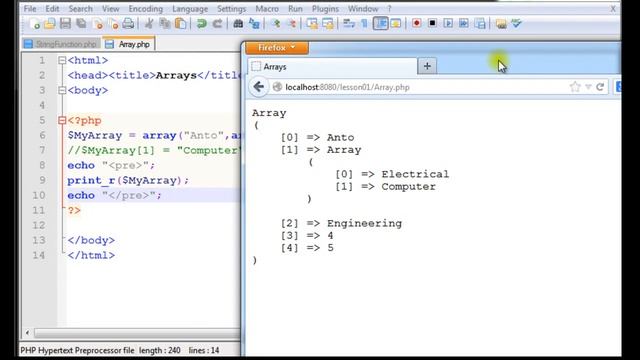640x360 pixels.
Task: Zoom out using toolbar icon
Action: tap(291, 24)
